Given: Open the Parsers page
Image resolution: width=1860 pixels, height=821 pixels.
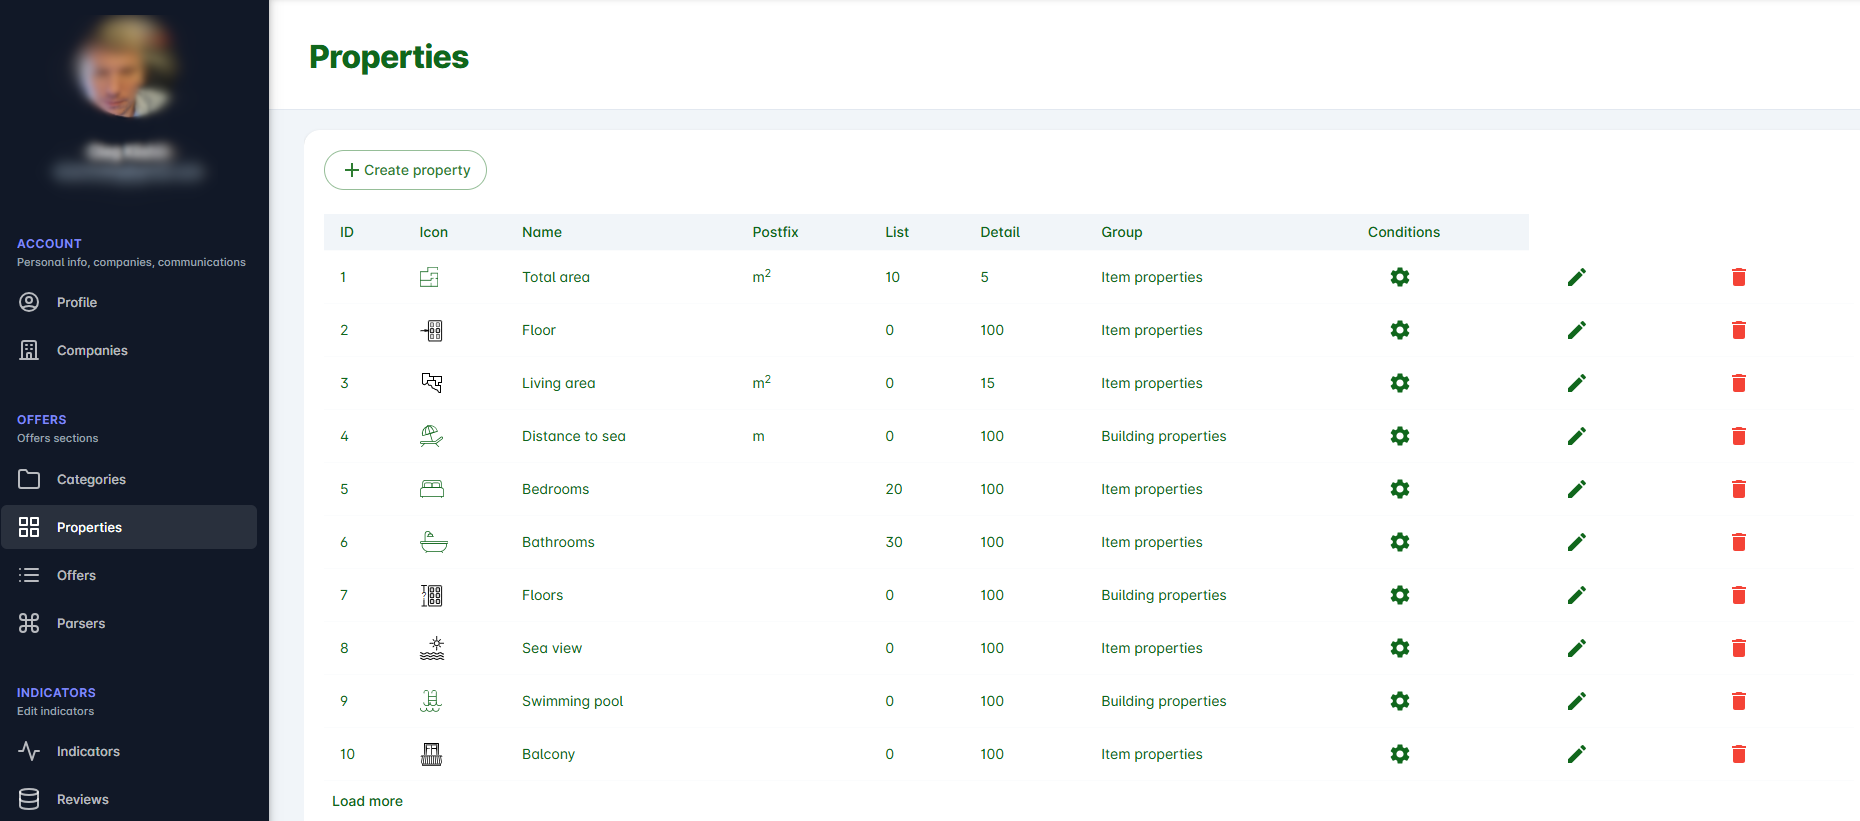Looking at the screenshot, I should (129, 623).
